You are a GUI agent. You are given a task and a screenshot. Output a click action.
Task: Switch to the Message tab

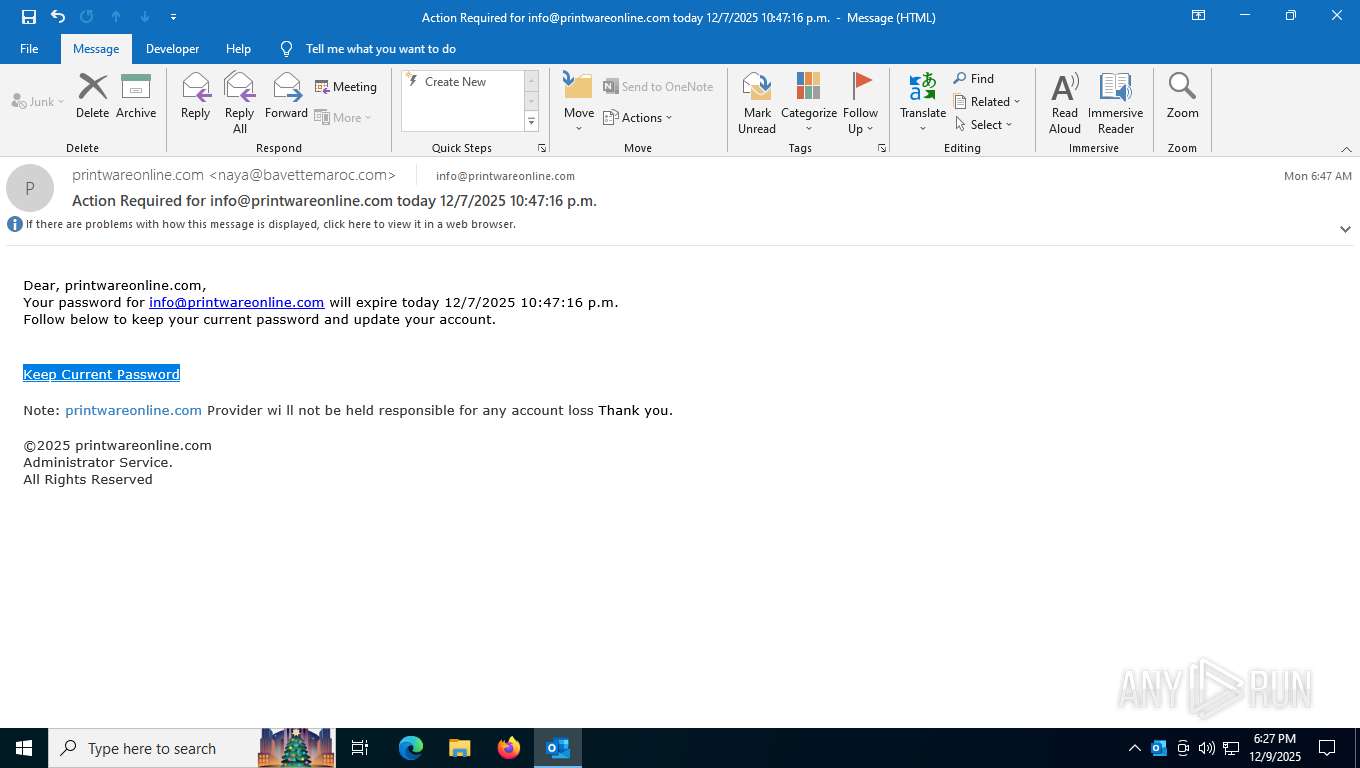(96, 48)
